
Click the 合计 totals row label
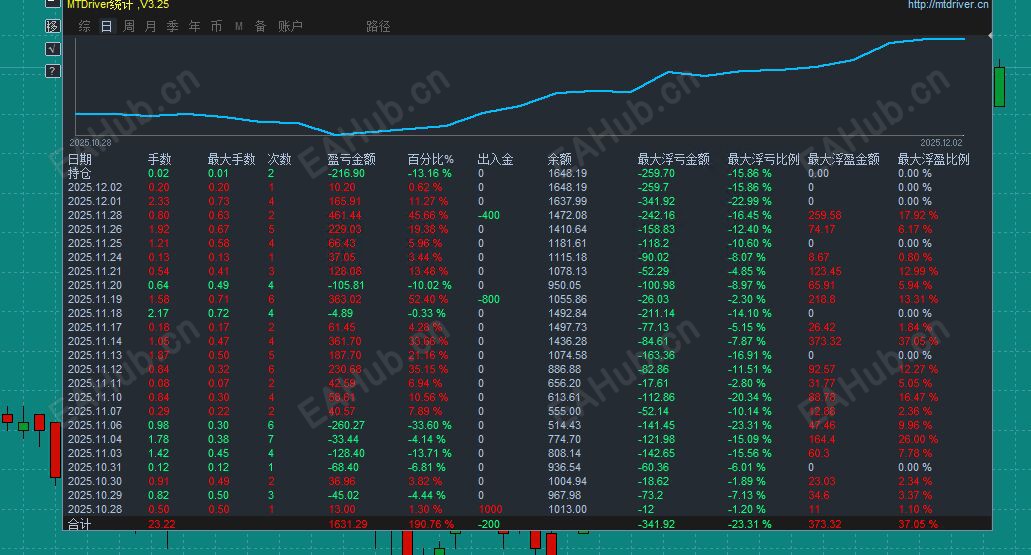[x=80, y=524]
